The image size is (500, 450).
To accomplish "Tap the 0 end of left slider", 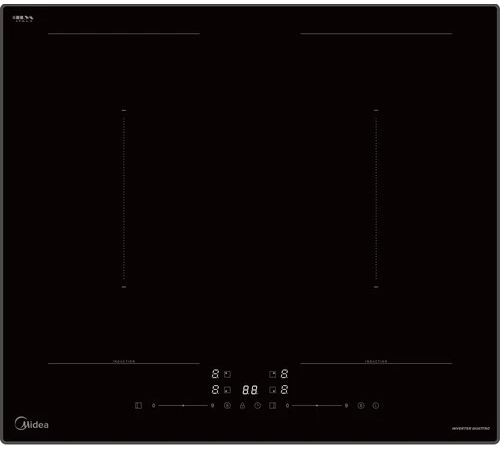I will point(153,405).
